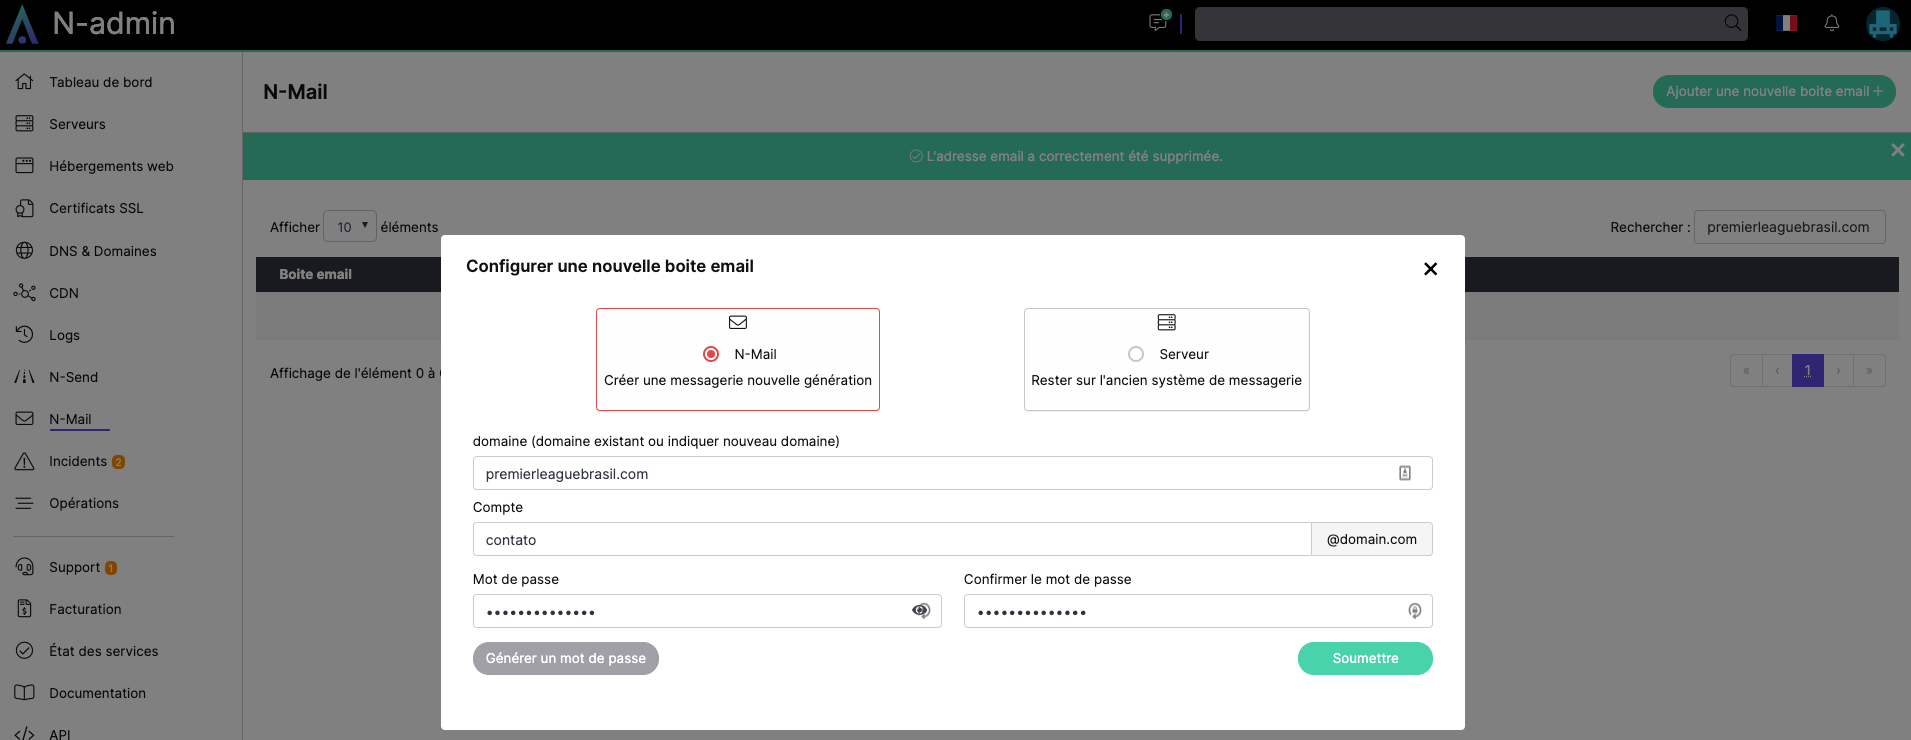The width and height of the screenshot is (1911, 740).
Task: Click the envelope icon on N-Mail card
Action: tap(738, 322)
